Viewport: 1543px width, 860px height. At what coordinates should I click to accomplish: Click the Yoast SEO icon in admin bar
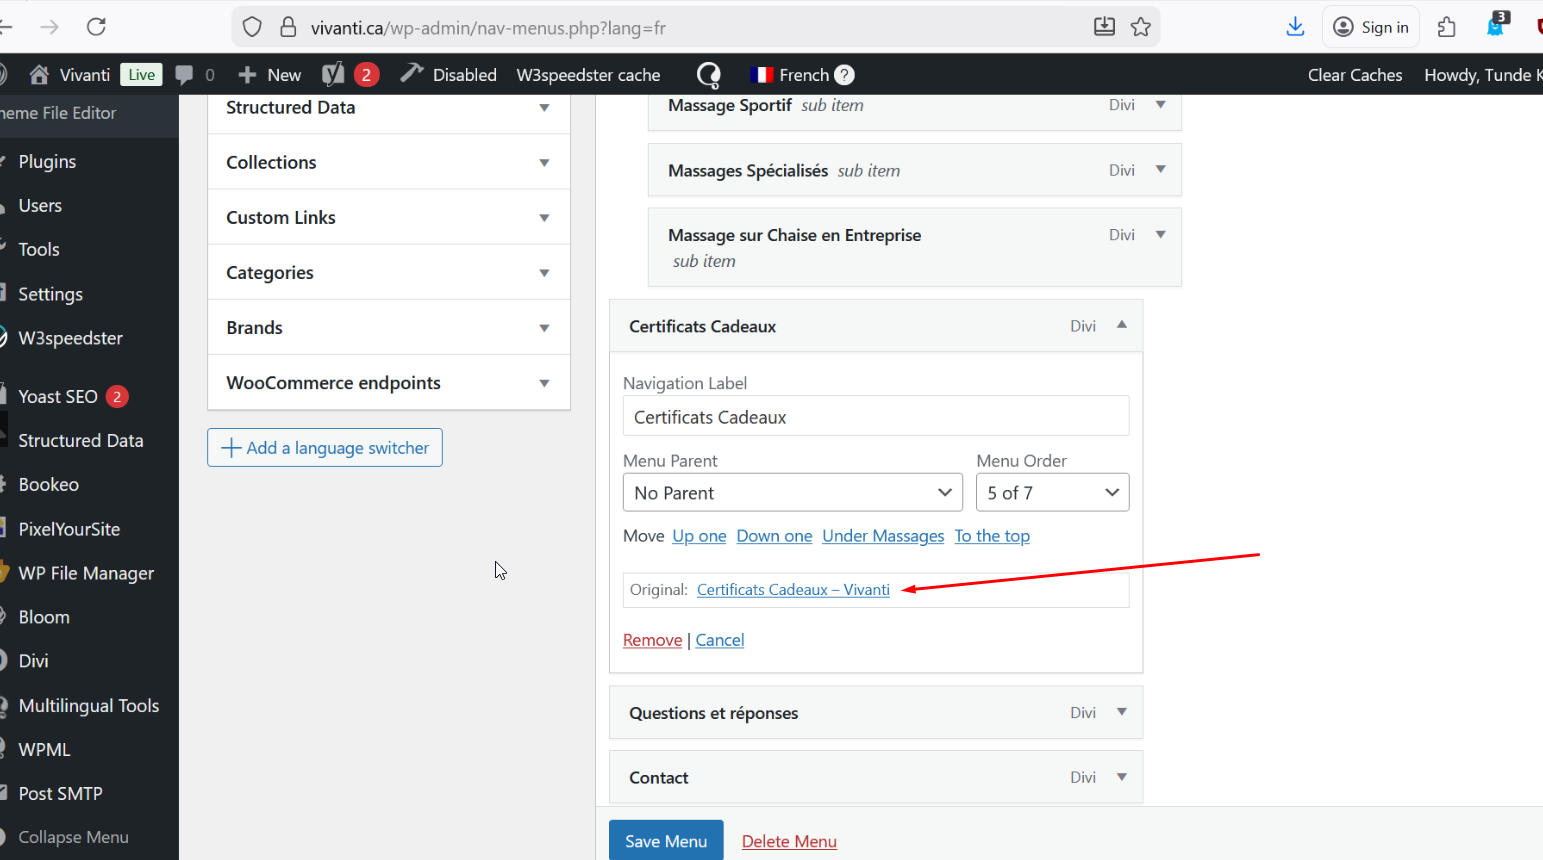333,74
